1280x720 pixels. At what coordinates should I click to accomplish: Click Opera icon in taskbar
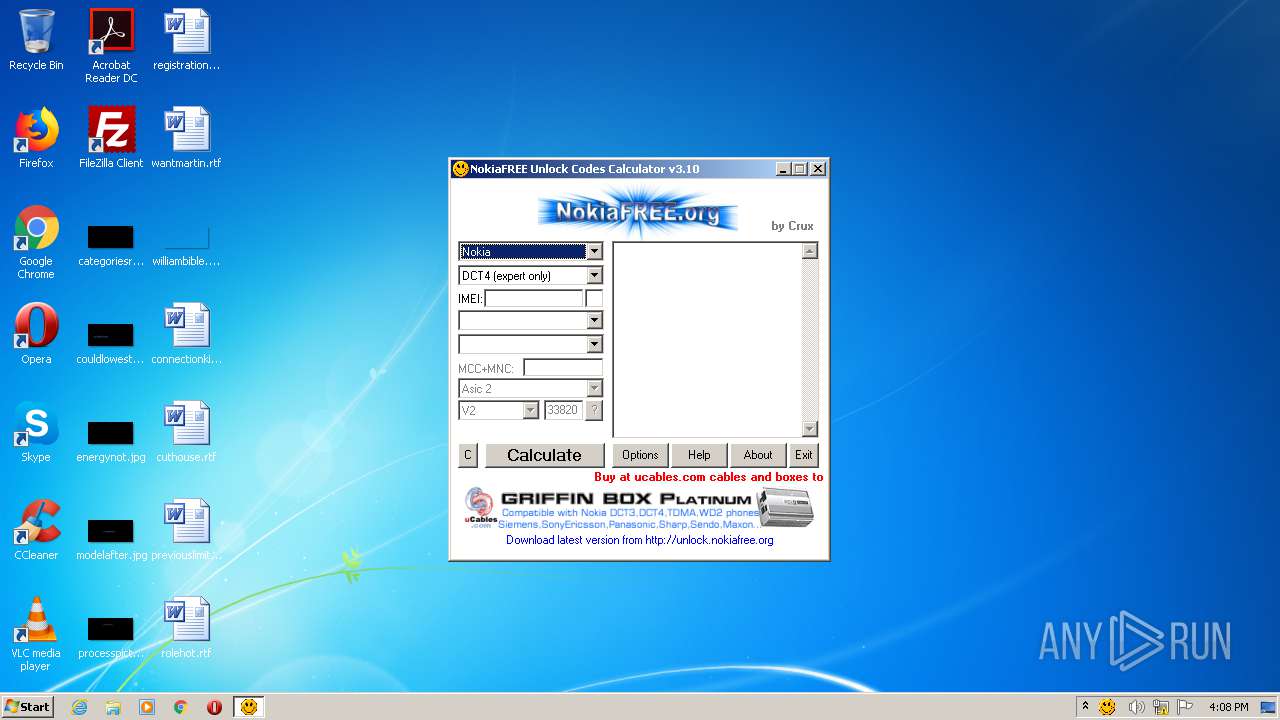(x=214, y=707)
